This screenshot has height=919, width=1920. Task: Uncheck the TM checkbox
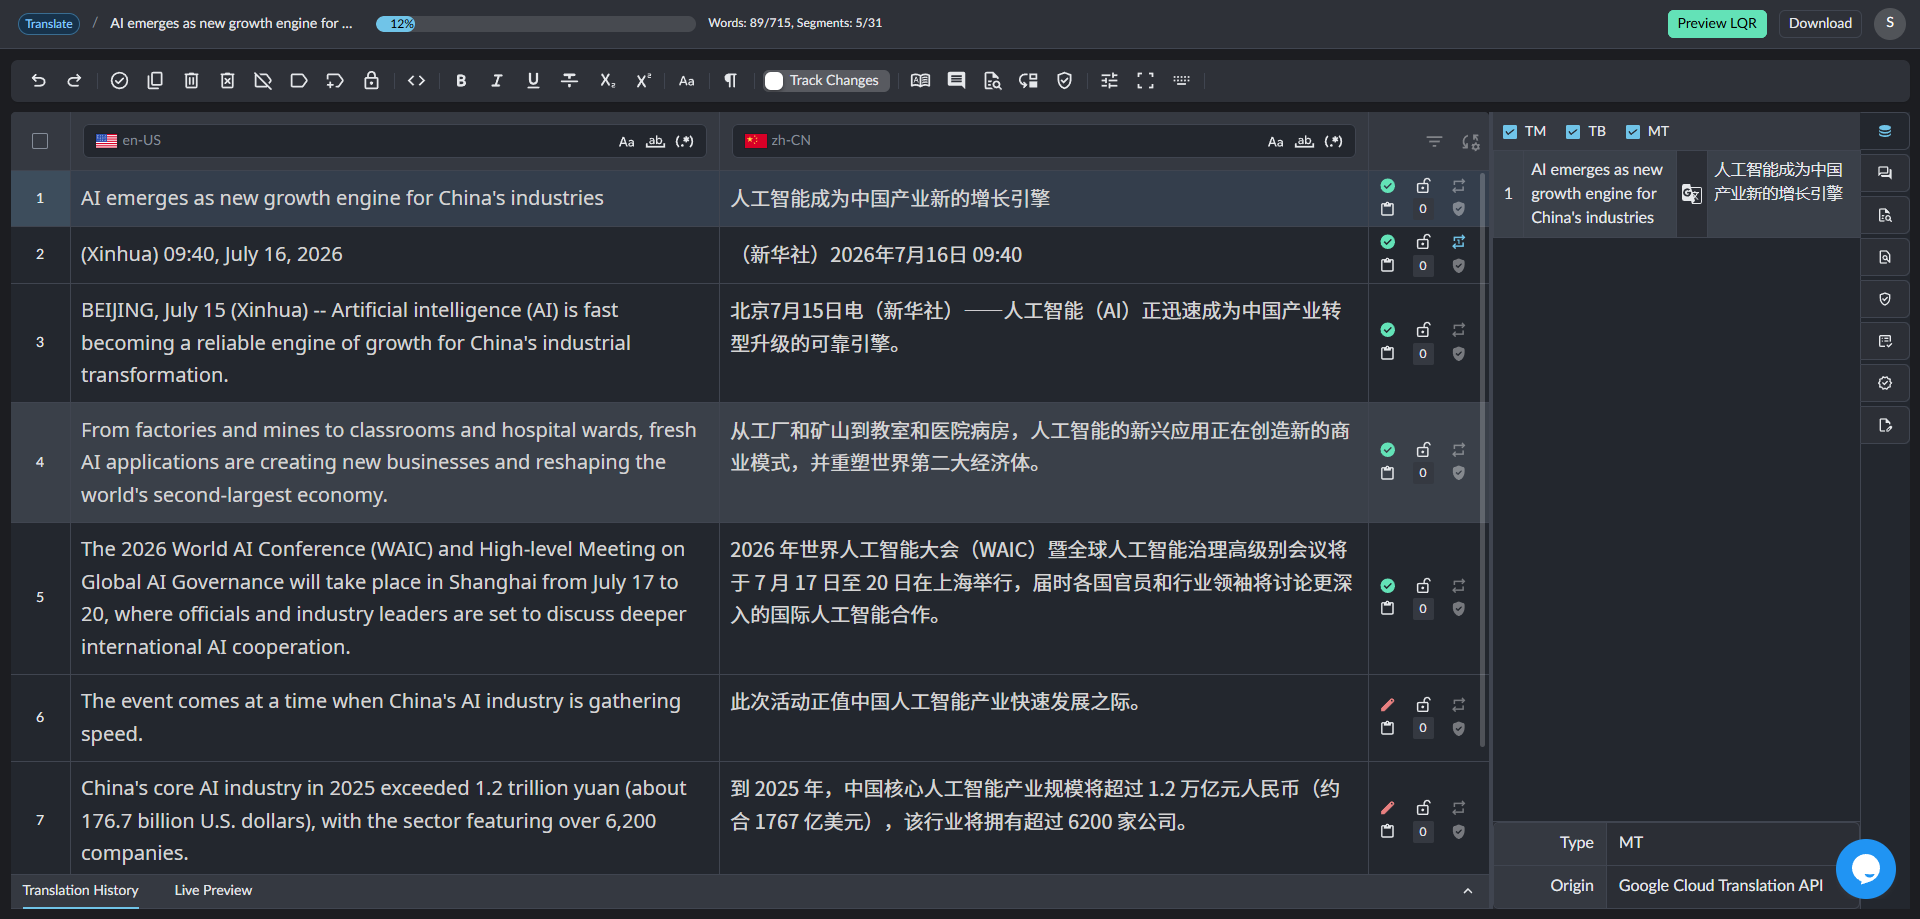[1510, 132]
